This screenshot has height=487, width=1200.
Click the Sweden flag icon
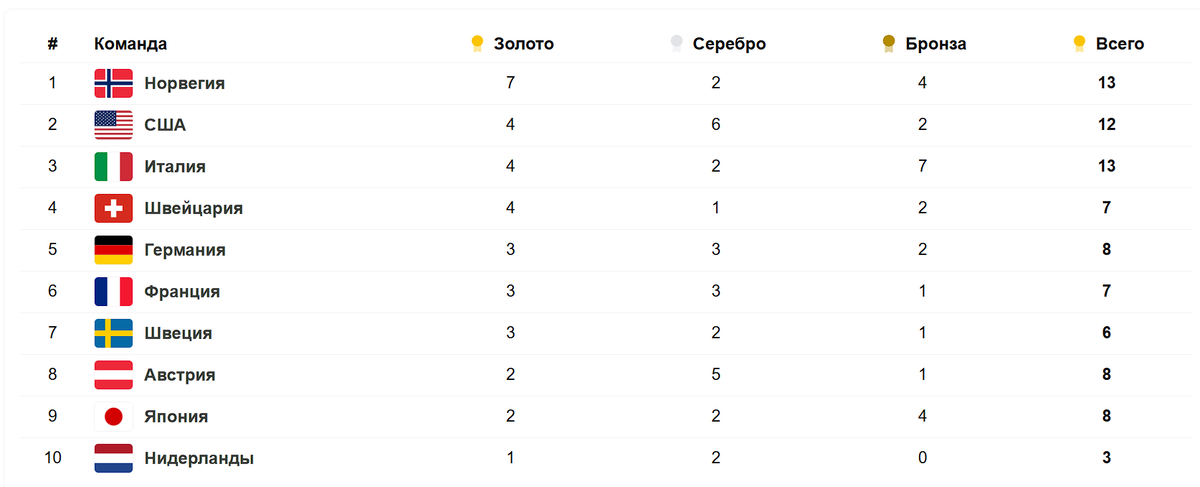tap(113, 333)
